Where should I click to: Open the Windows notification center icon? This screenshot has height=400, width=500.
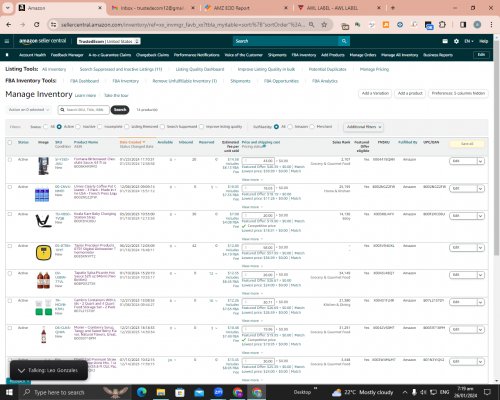point(488,392)
